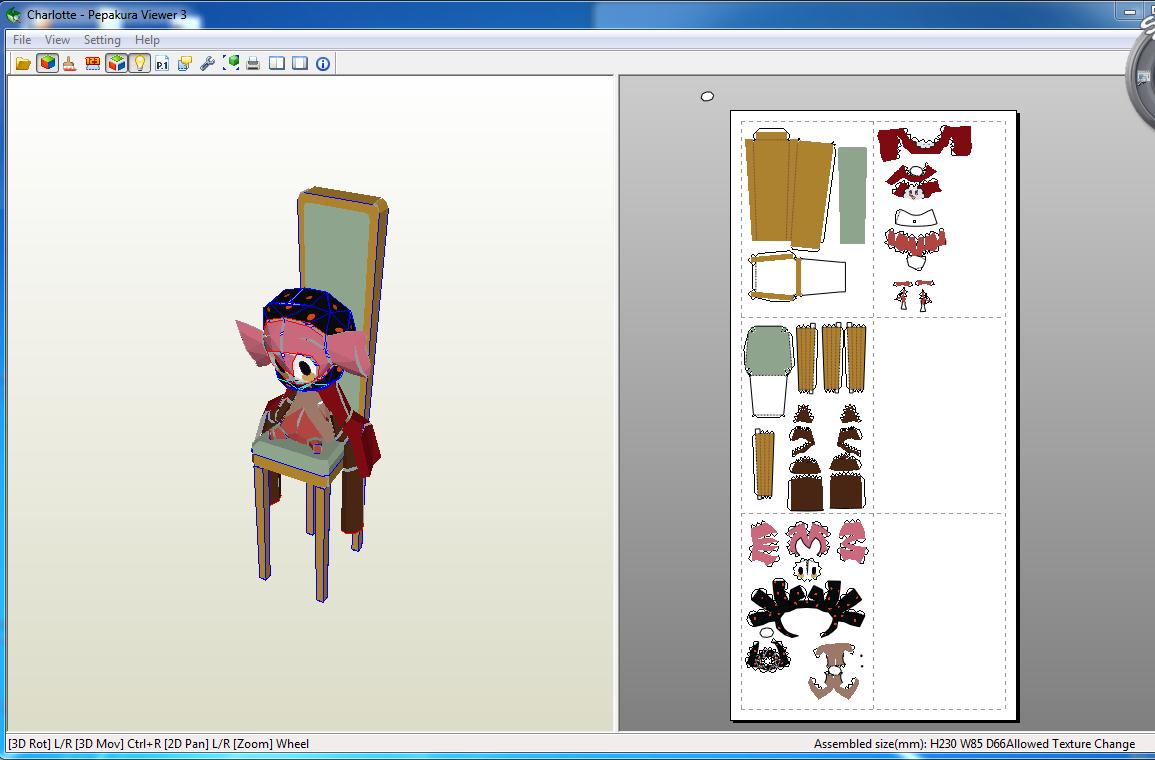Screen dimensions: 1155x760
Task: Select the split two-pane layout icon
Action: pos(277,63)
